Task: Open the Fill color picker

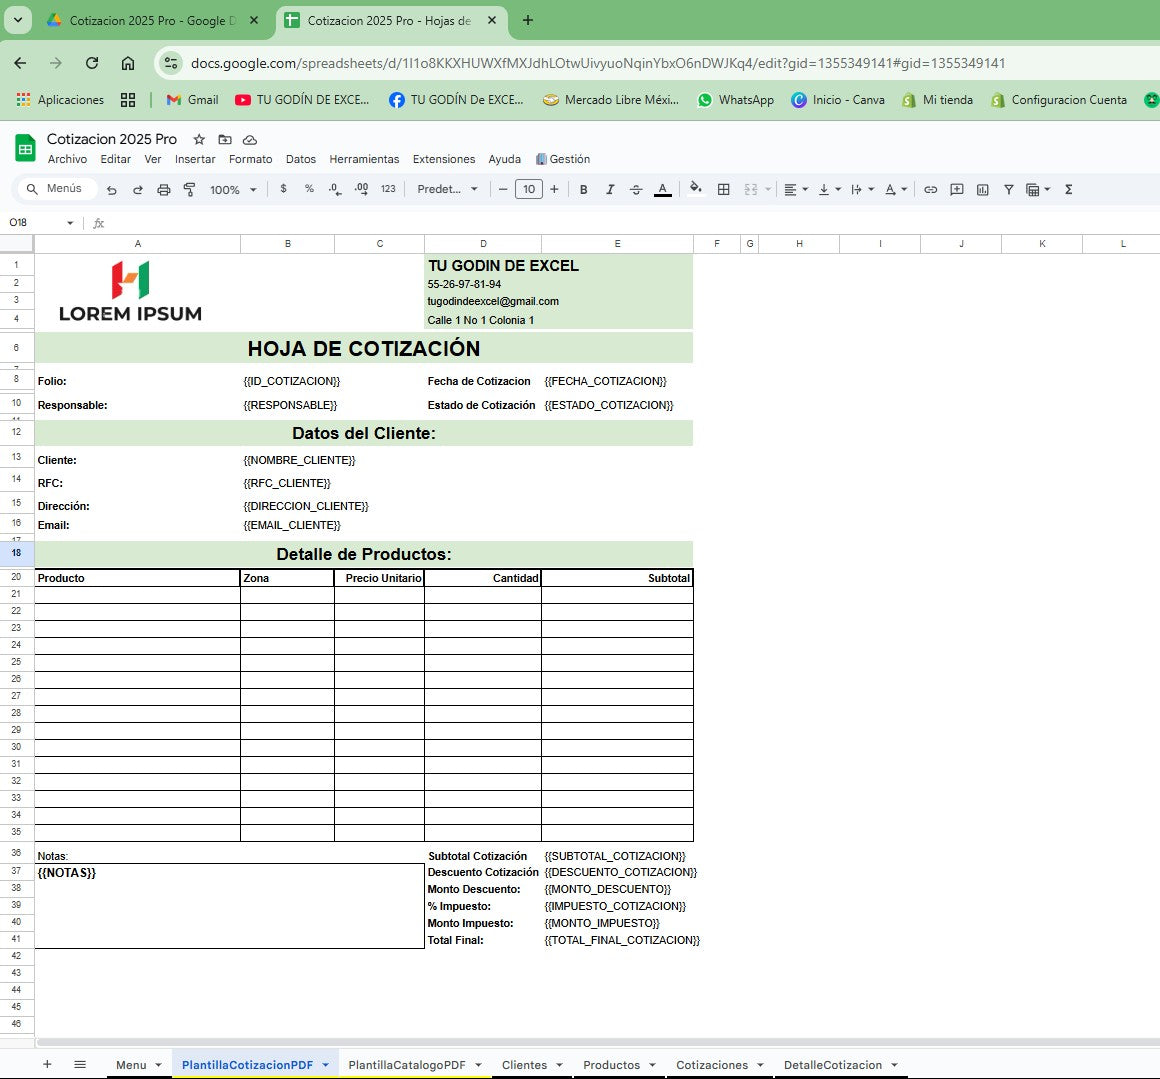Action: pyautogui.click(x=696, y=189)
